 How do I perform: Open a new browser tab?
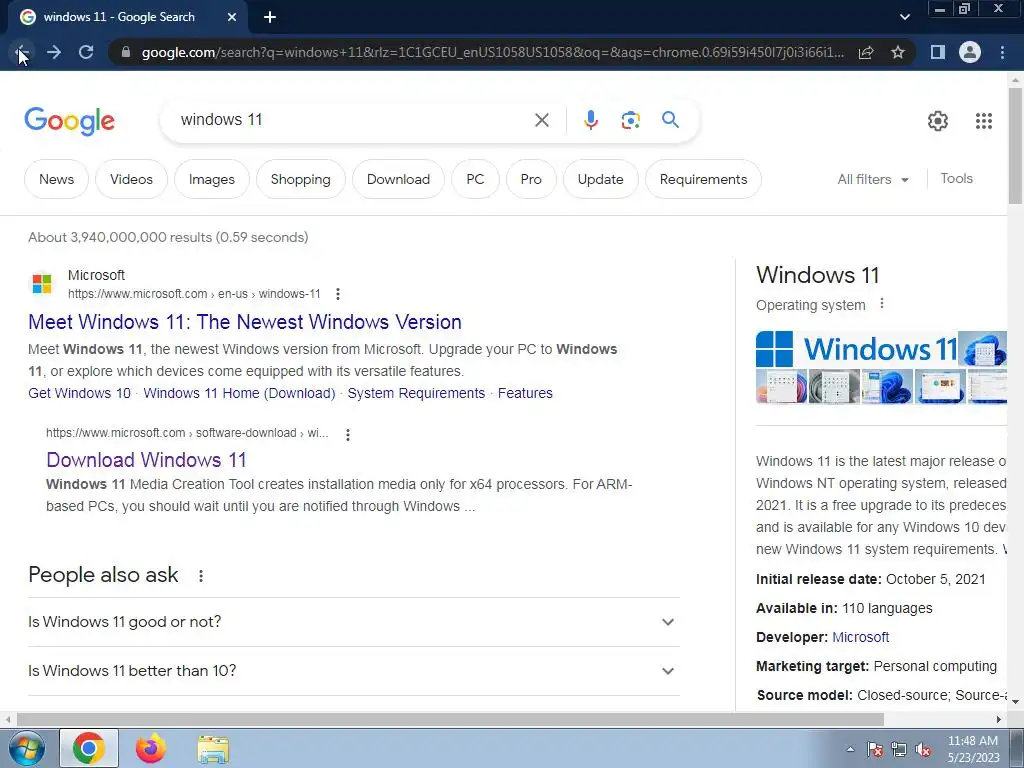coord(270,17)
